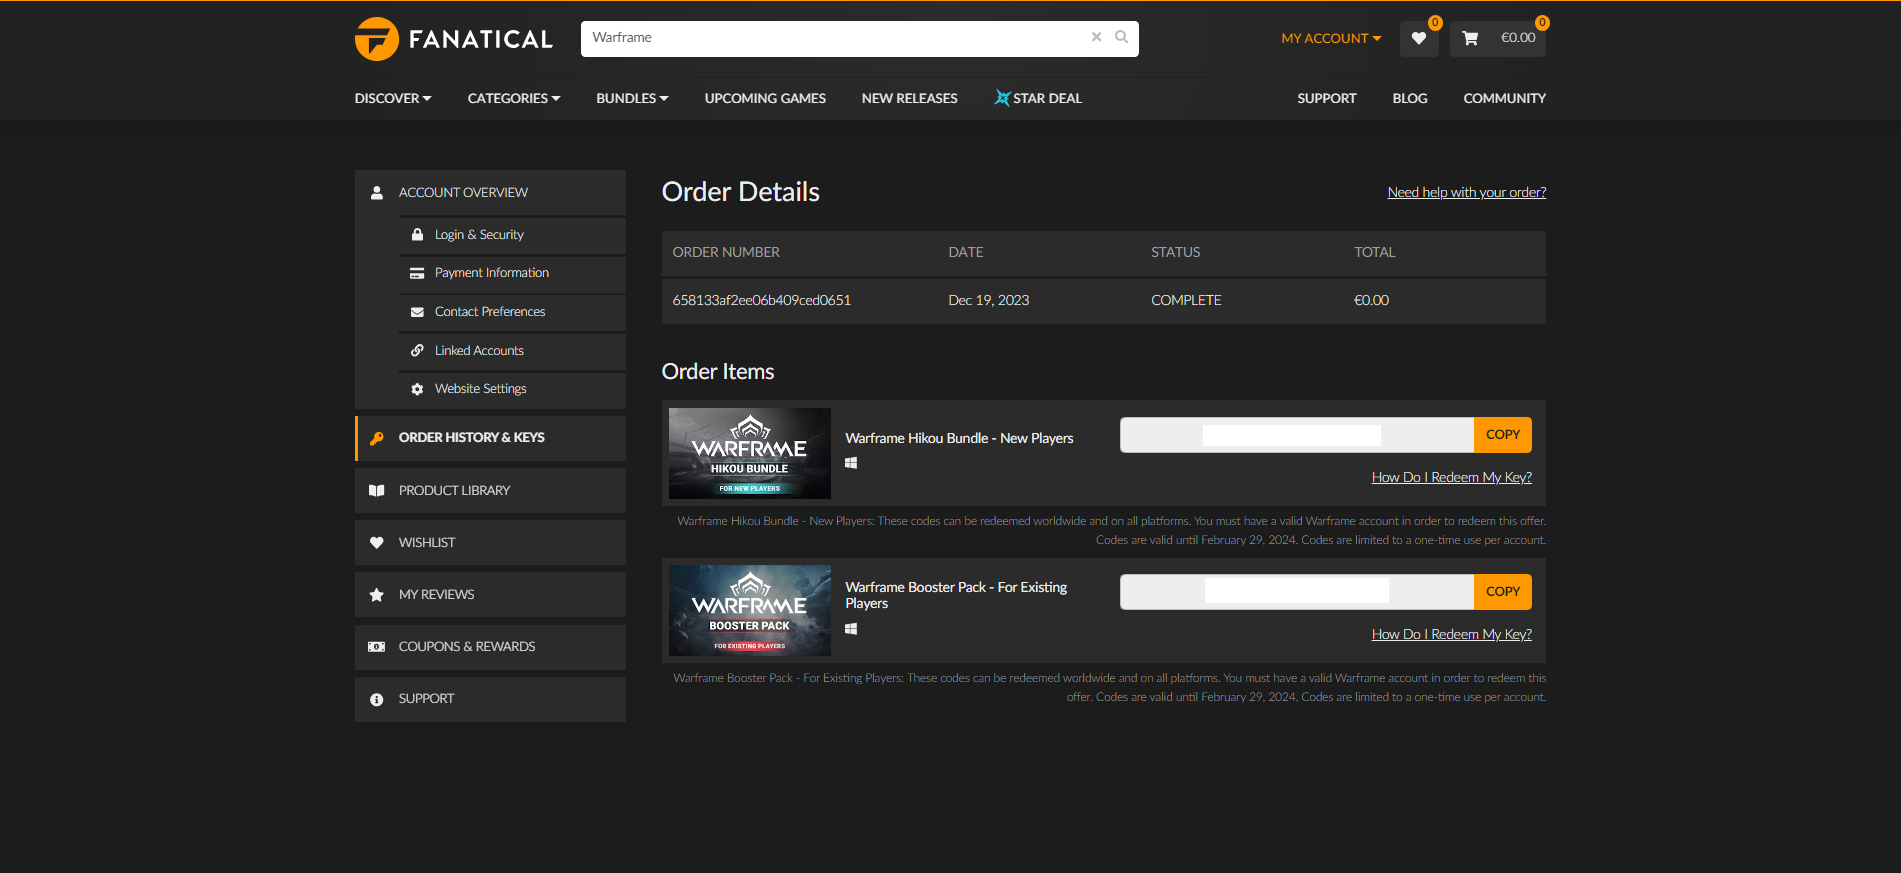The height and width of the screenshot is (873, 1901).
Task: Click Windows icon under Hikou Bundle title
Action: (851, 463)
